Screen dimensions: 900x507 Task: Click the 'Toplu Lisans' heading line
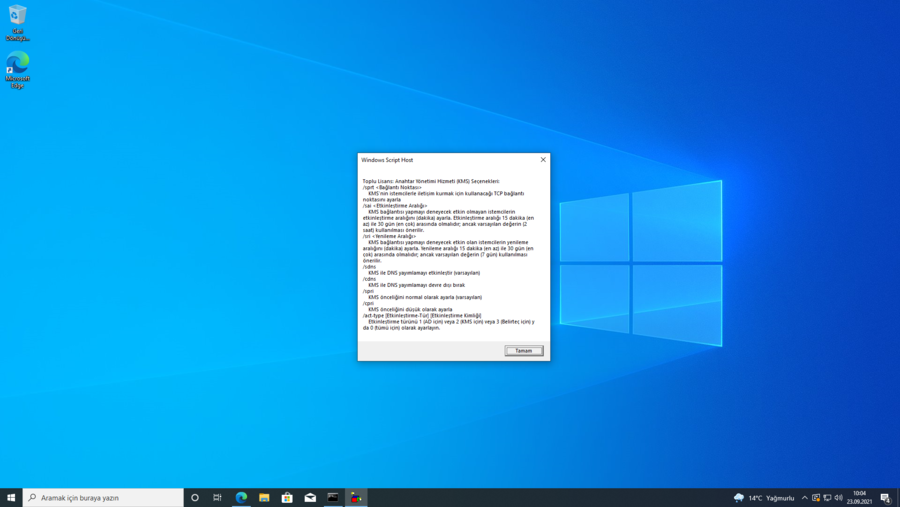[x=431, y=181]
